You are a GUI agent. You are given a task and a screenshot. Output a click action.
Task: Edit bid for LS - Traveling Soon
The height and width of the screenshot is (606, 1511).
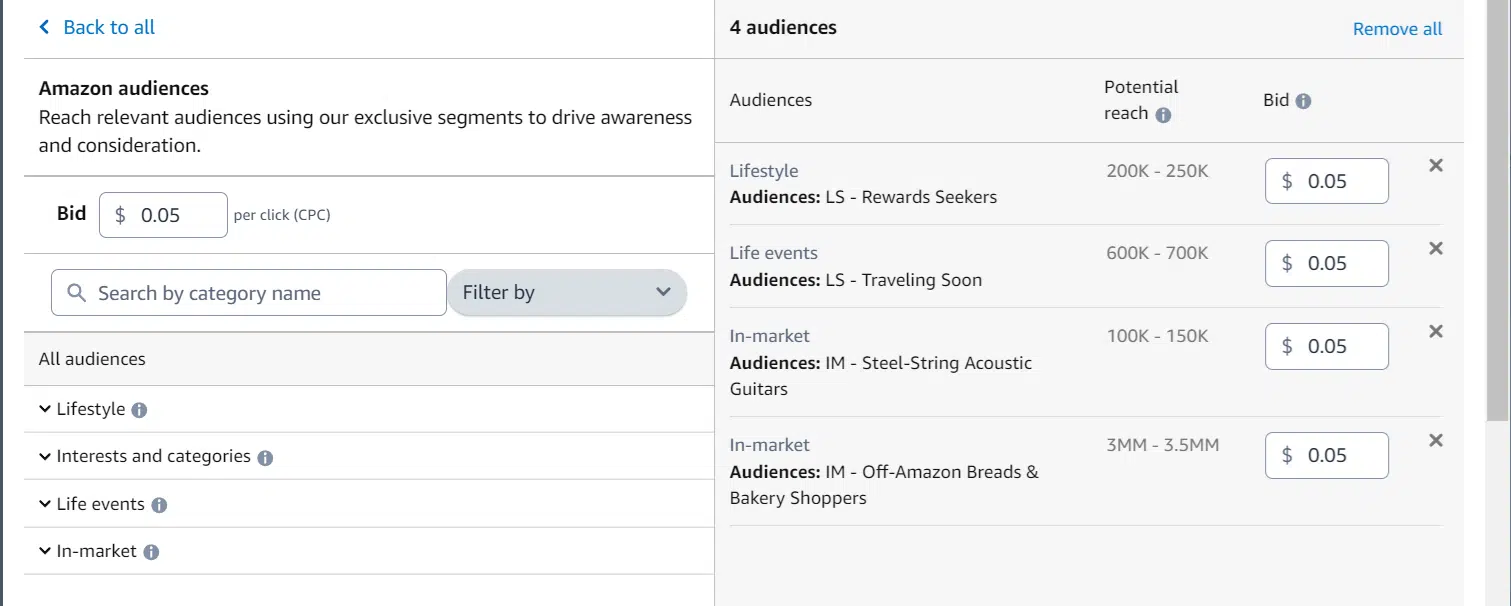1327,263
